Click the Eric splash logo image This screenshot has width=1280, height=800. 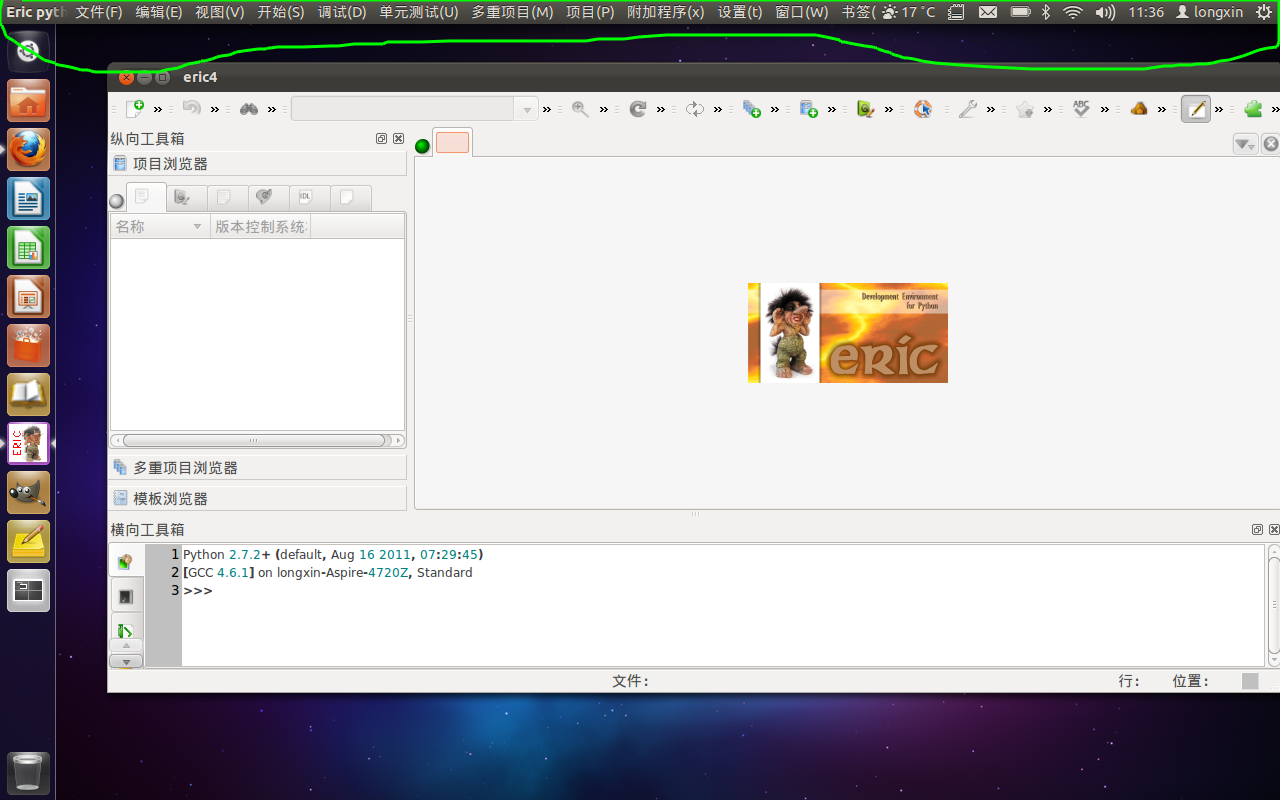(x=848, y=333)
